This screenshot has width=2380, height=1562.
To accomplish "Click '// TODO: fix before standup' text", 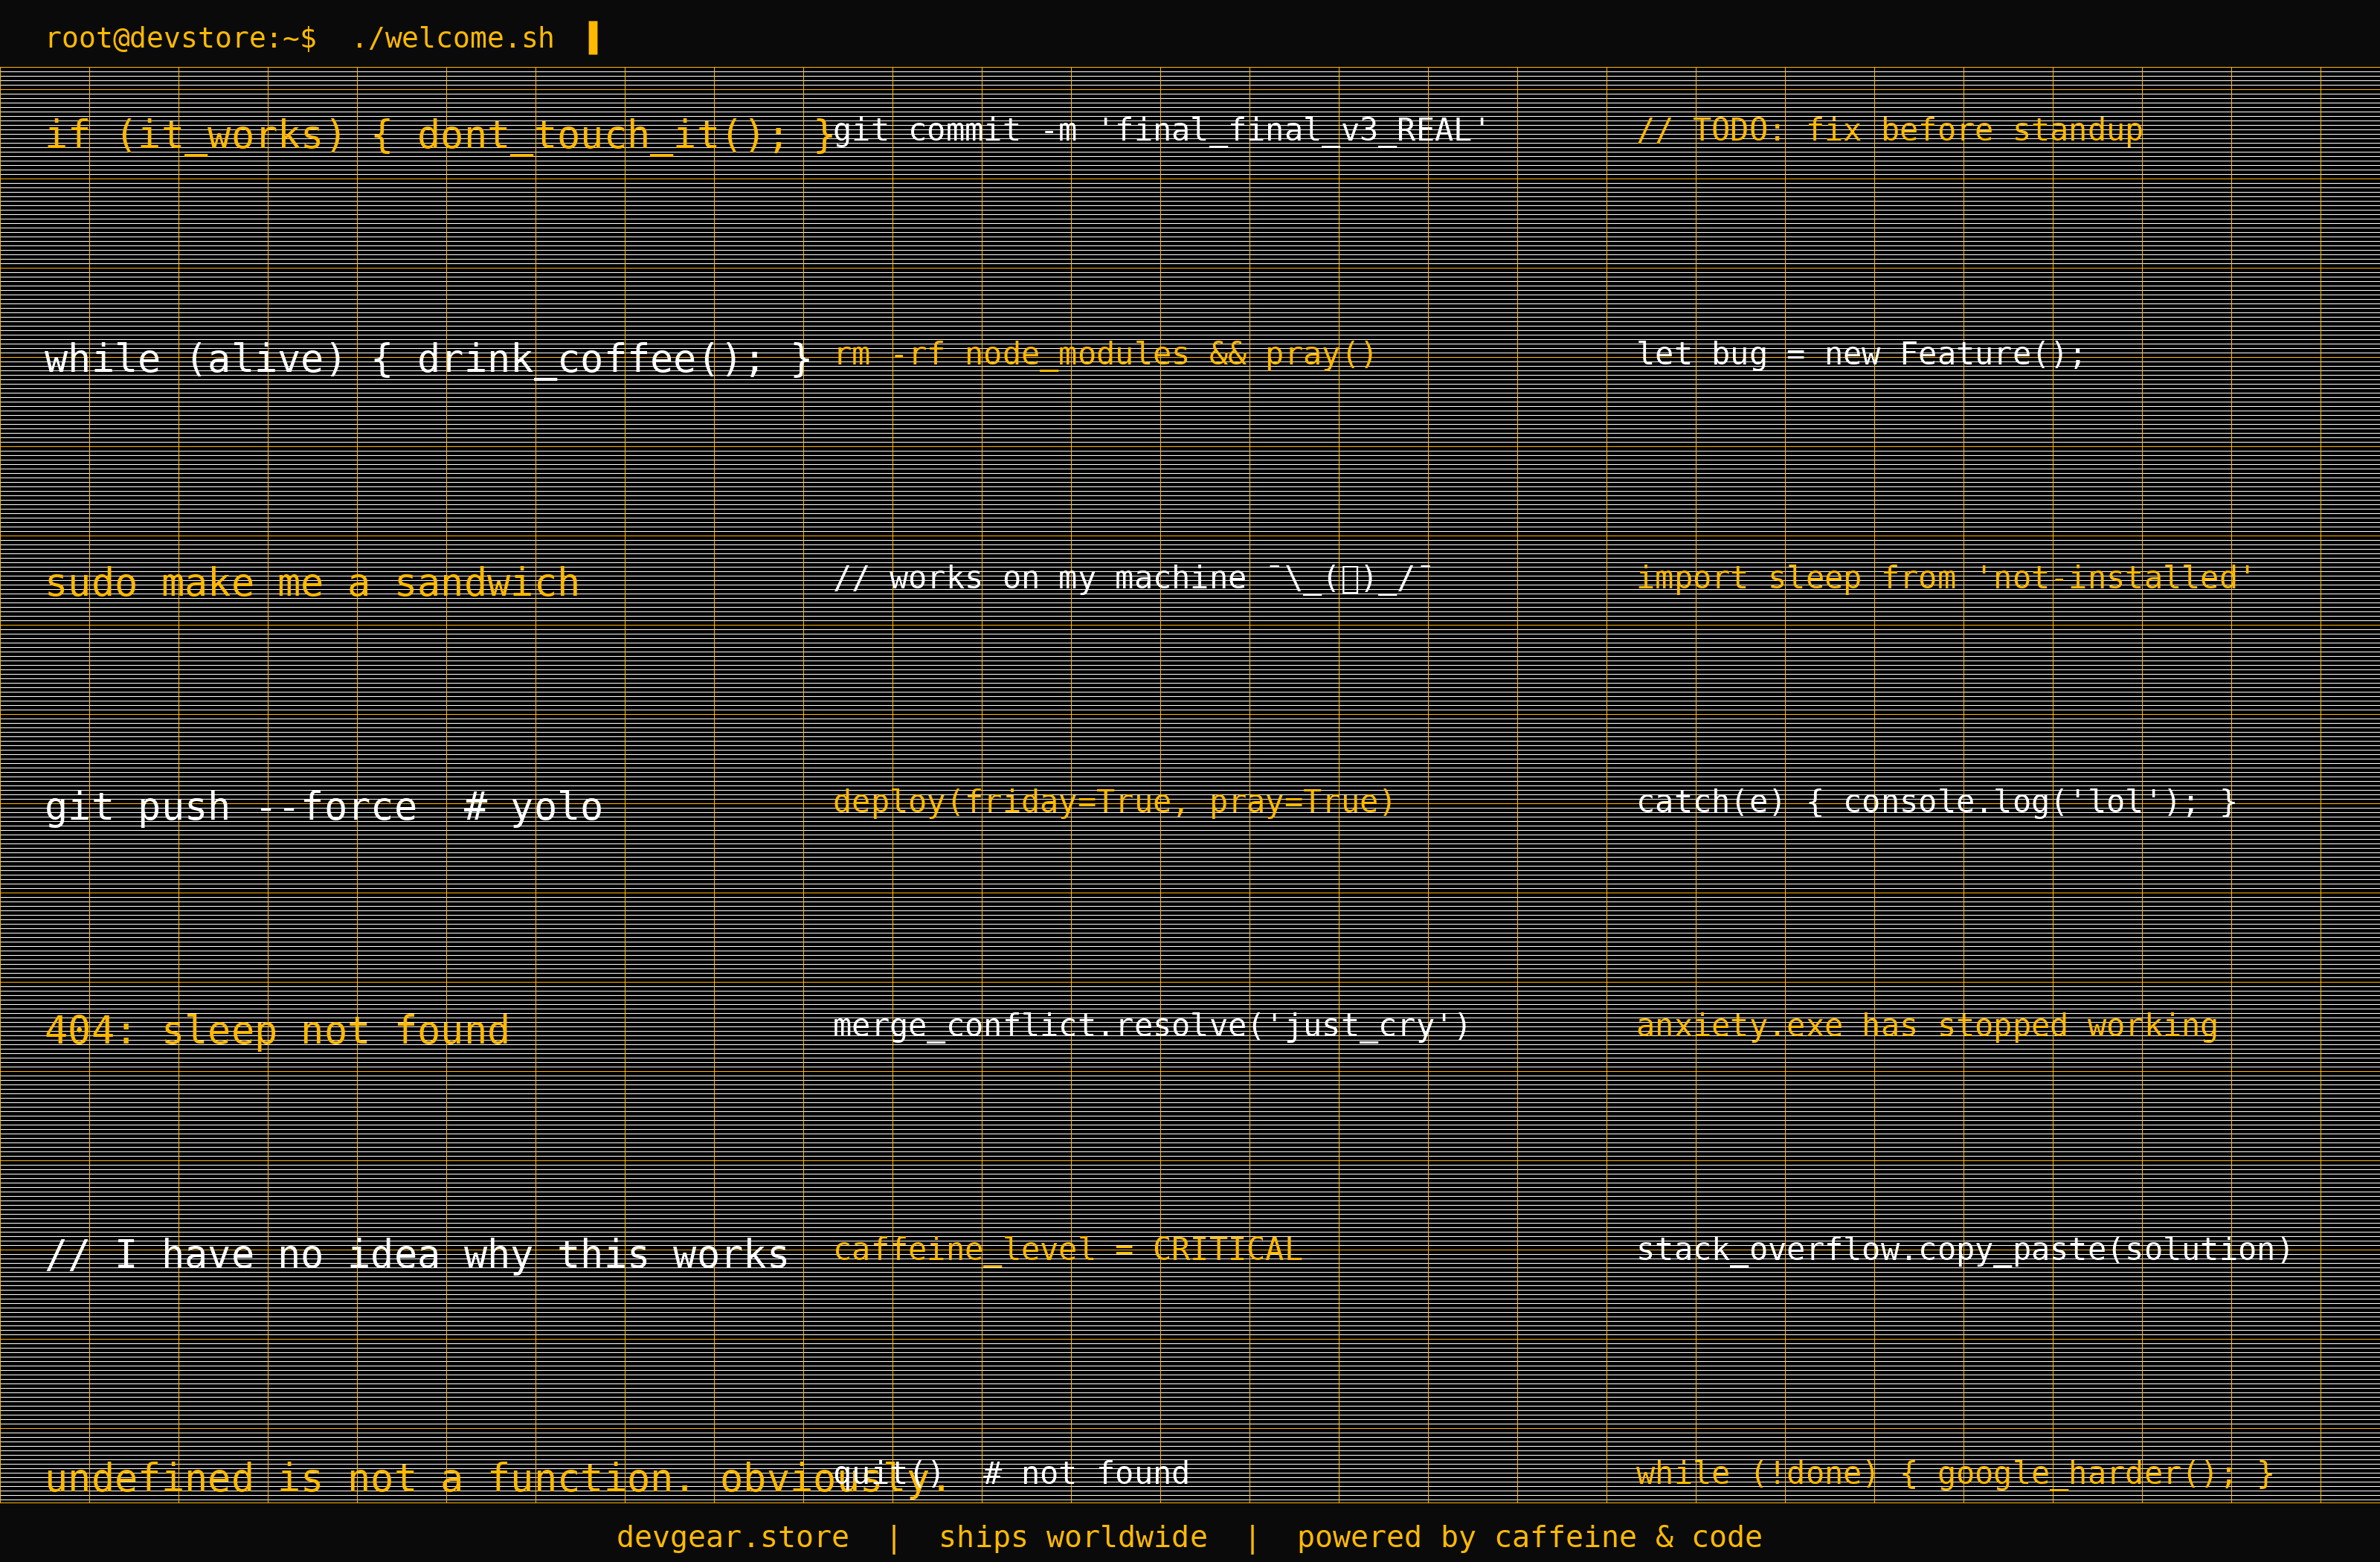I will [x=1889, y=130].
